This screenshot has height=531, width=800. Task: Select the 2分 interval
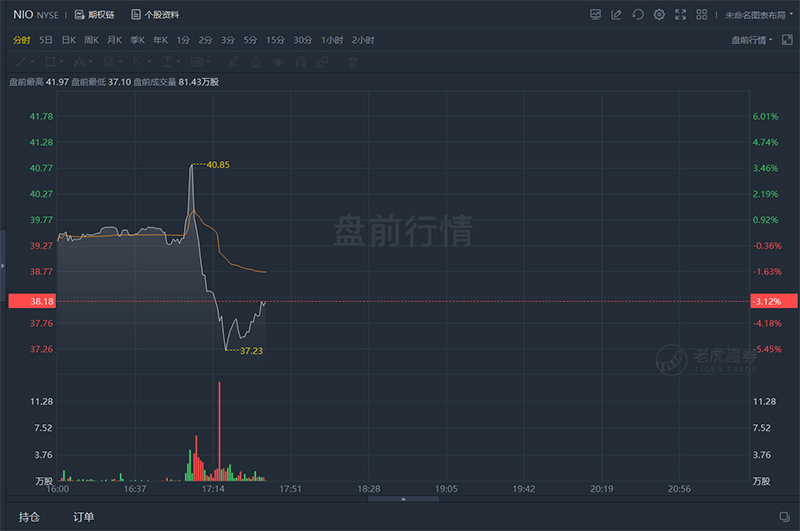click(205, 40)
